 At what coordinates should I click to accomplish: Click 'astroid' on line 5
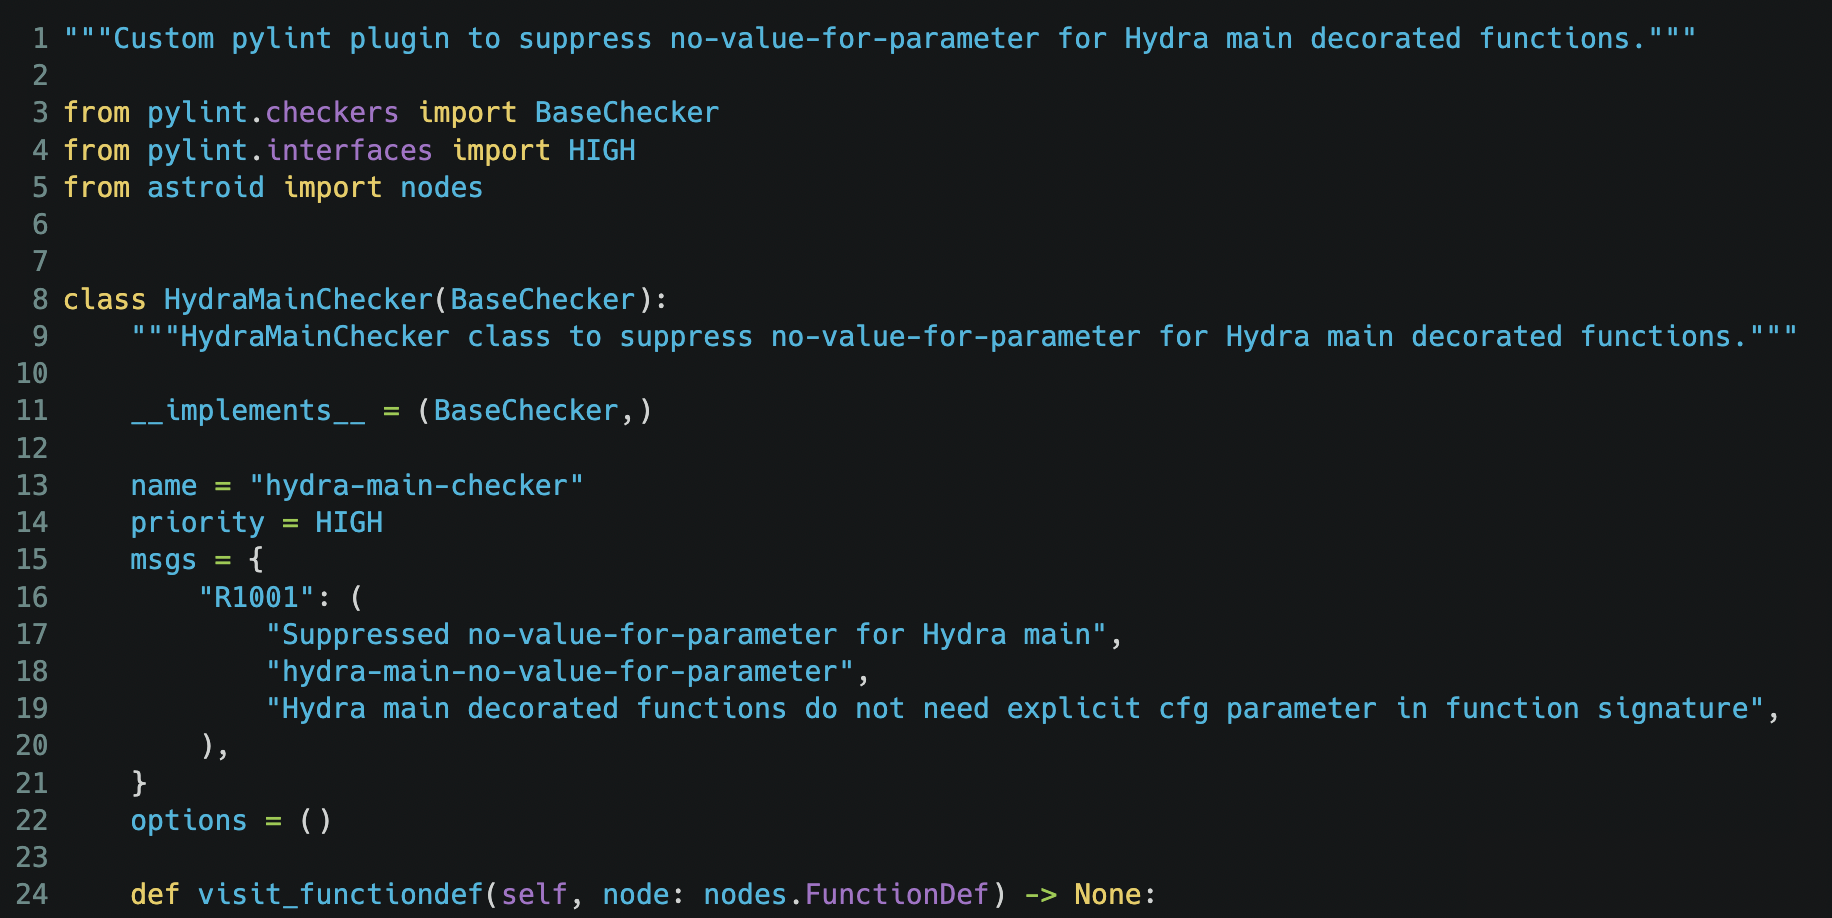pyautogui.click(x=206, y=187)
